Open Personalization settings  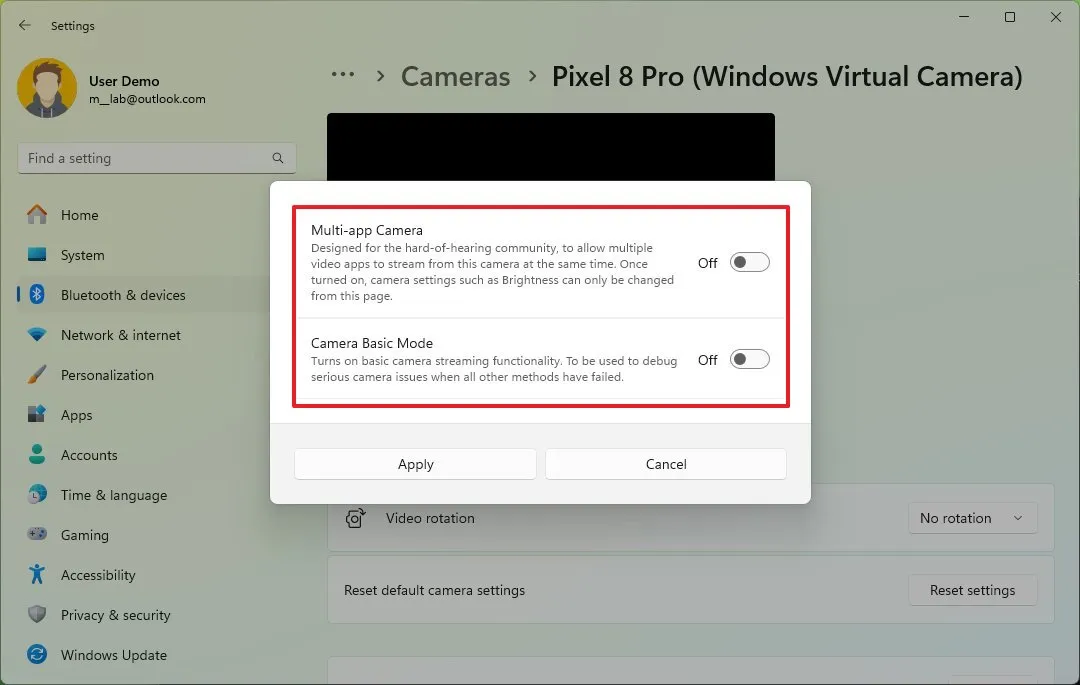coord(143,375)
